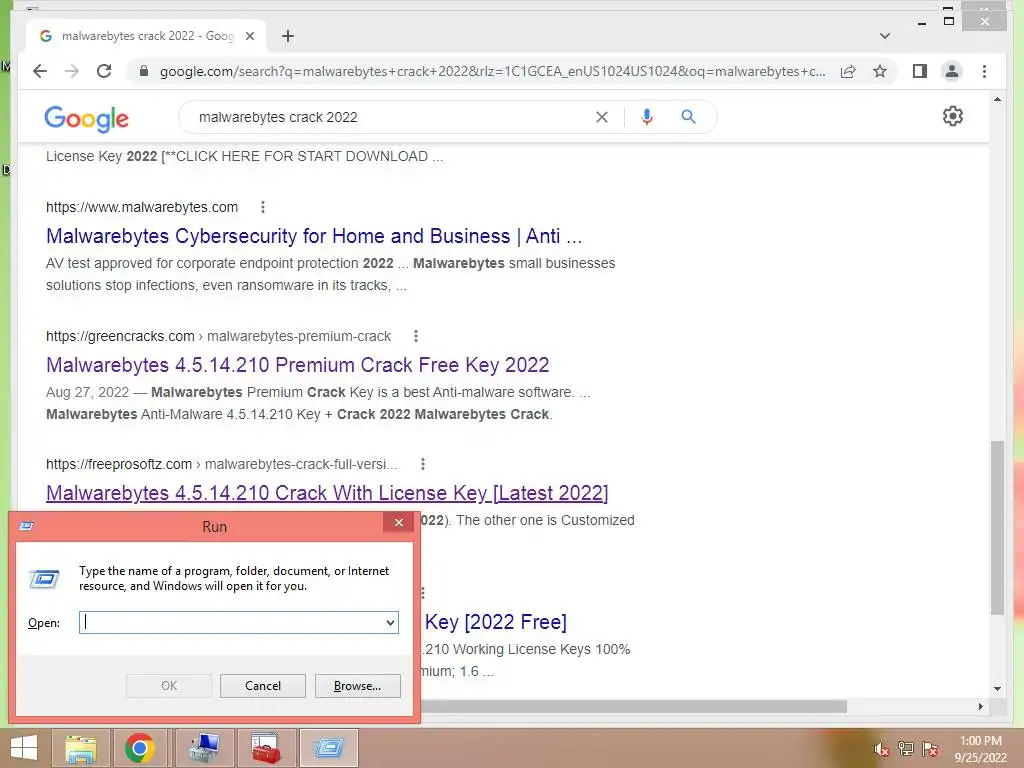Open options for the freeprosoftz.com result
The height and width of the screenshot is (768, 1024).
coord(423,464)
